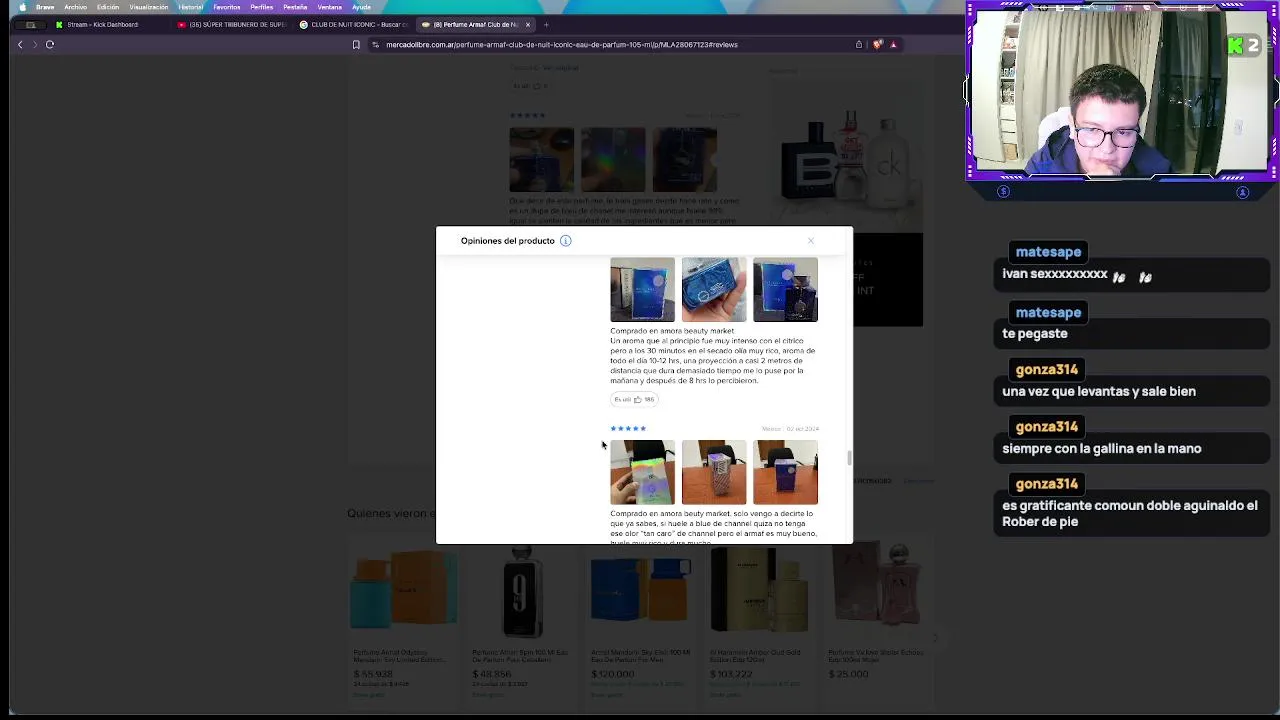Open the Visualización menu
The width and height of the screenshot is (1280, 720).
coord(149,7)
